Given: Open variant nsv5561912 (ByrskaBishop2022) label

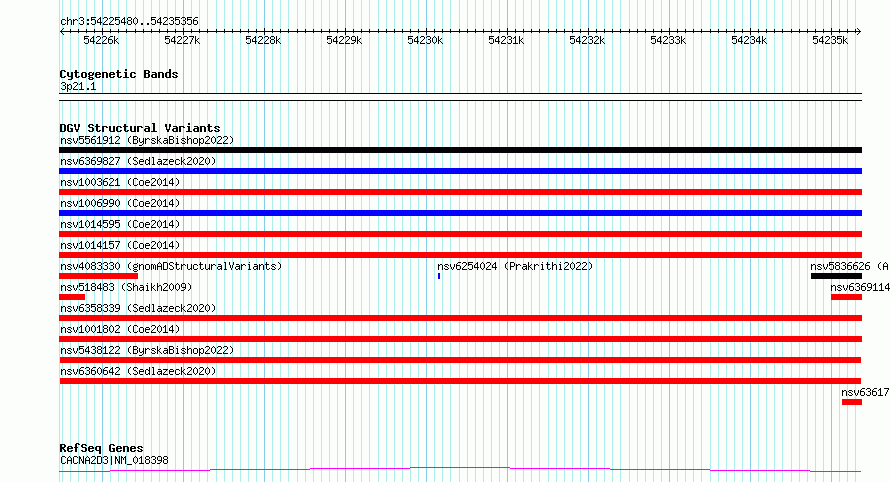Looking at the screenshot, I should [147, 140].
